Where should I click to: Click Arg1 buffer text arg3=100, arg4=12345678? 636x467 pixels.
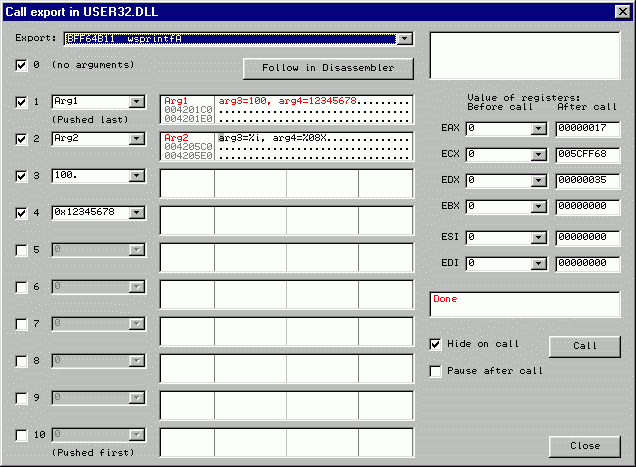[x=288, y=101]
